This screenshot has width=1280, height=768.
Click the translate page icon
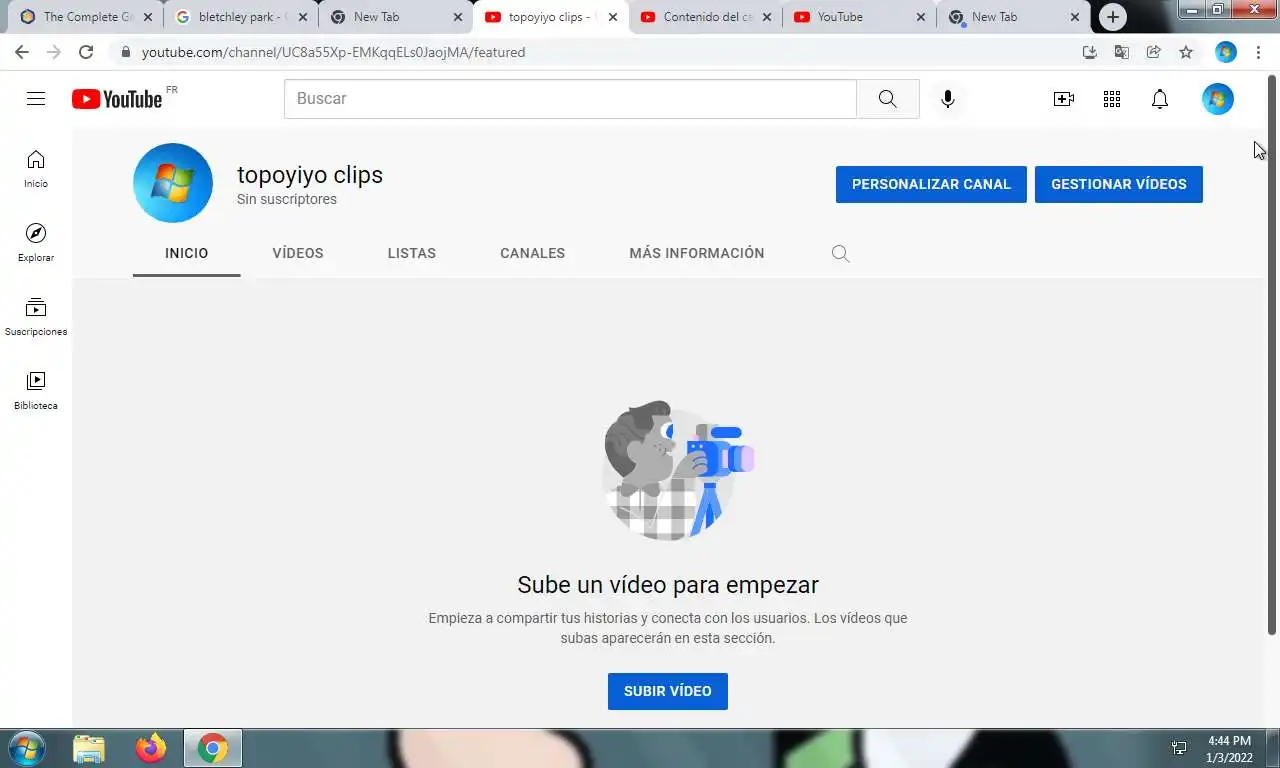1122,52
